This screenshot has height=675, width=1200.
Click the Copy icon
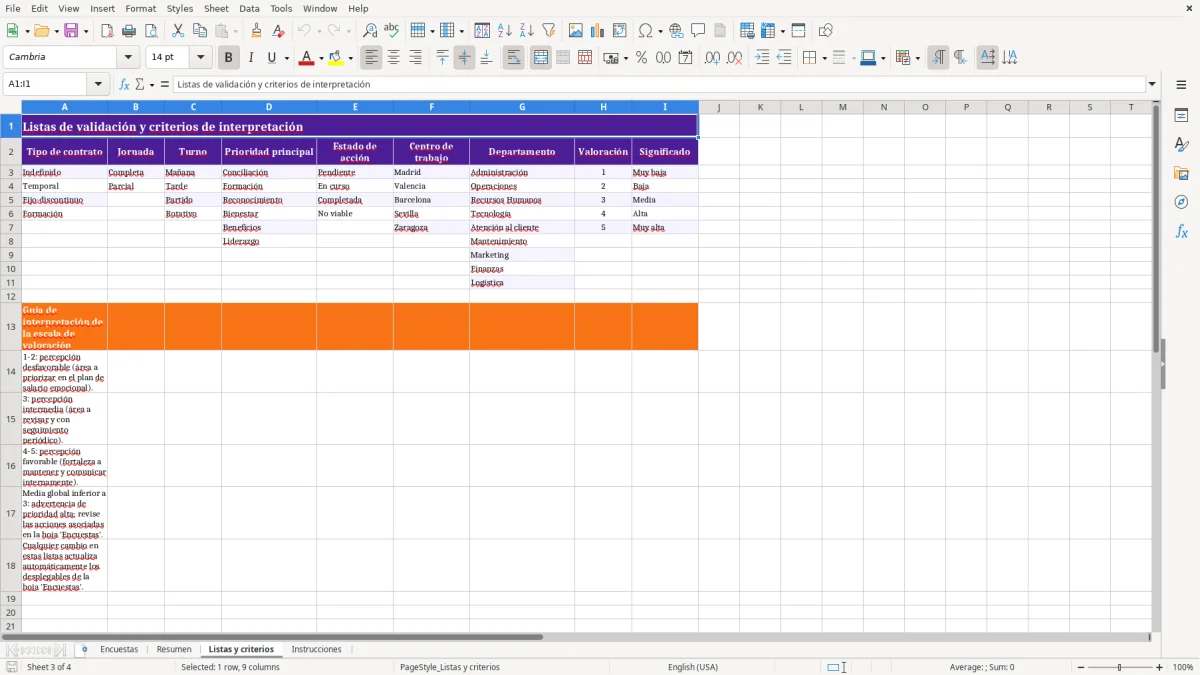[x=200, y=31]
